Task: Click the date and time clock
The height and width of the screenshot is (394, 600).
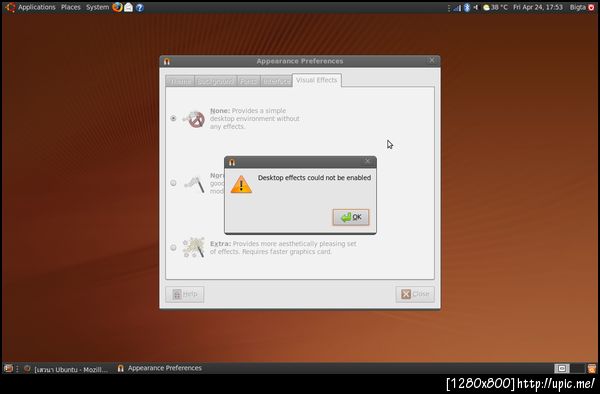Action: [538, 7]
